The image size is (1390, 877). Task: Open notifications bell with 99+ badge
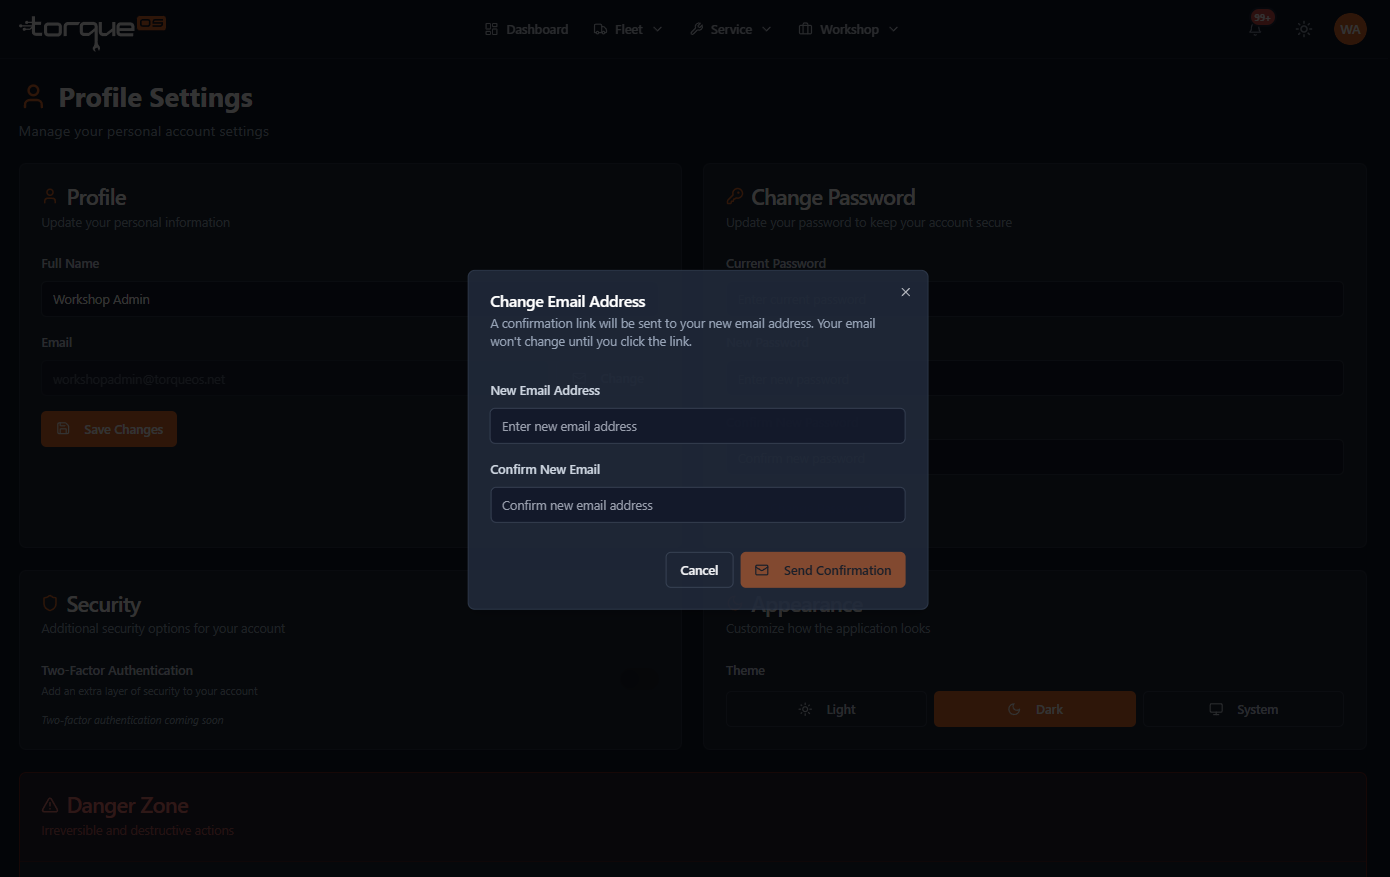click(x=1256, y=28)
